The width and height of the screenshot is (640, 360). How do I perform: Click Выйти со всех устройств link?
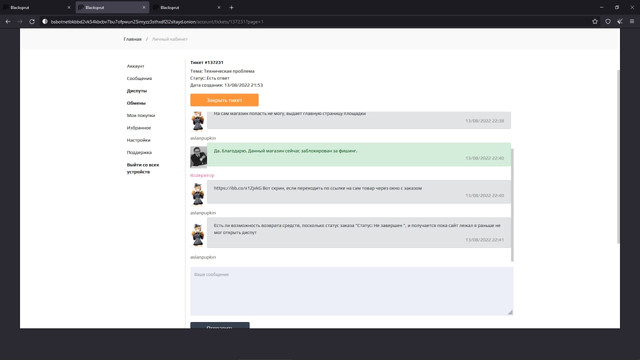click(x=143, y=168)
